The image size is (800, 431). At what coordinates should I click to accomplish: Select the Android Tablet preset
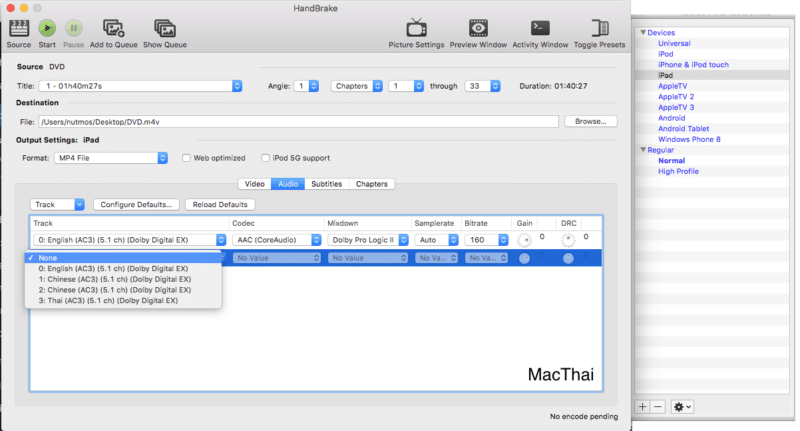point(683,129)
